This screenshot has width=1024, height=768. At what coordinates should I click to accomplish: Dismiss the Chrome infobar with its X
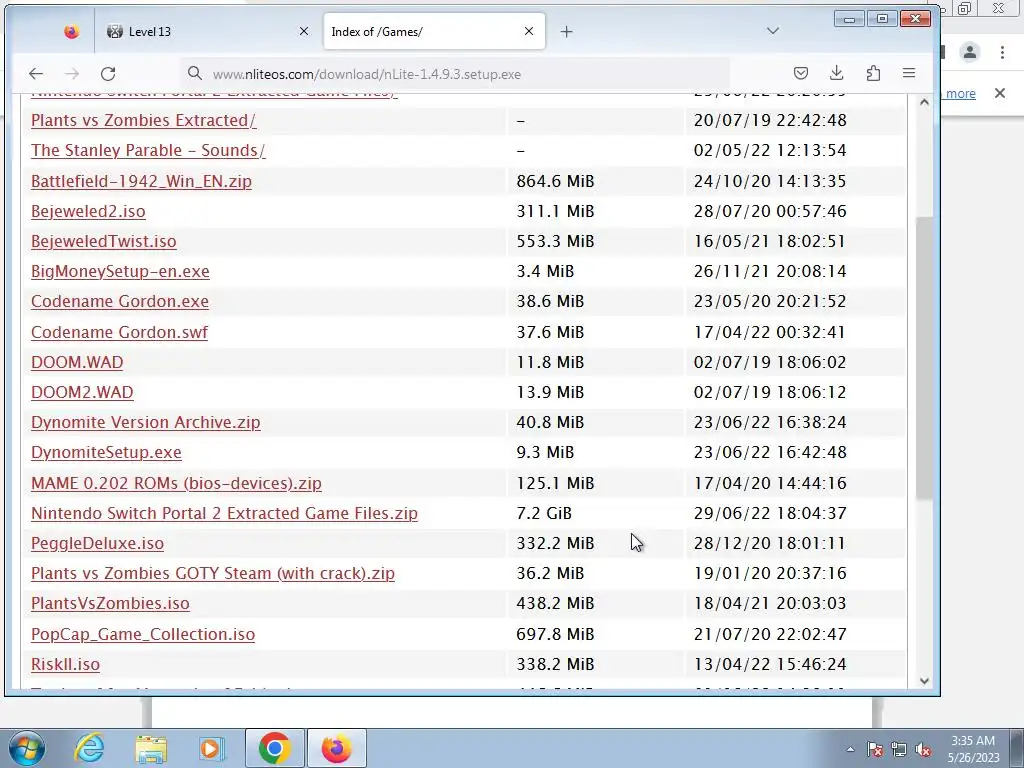(x=1000, y=93)
